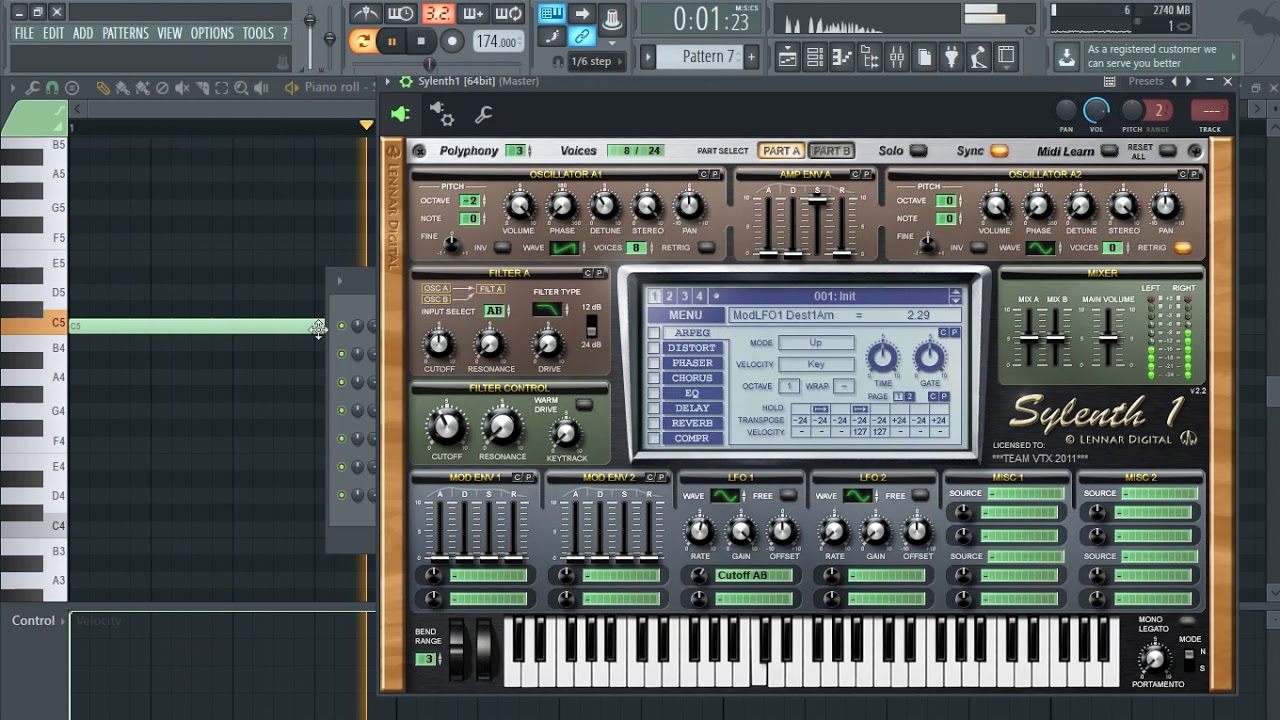Open the LFO 1 Cutoff AB destination dropdown
1280x720 pixels.
755,575
